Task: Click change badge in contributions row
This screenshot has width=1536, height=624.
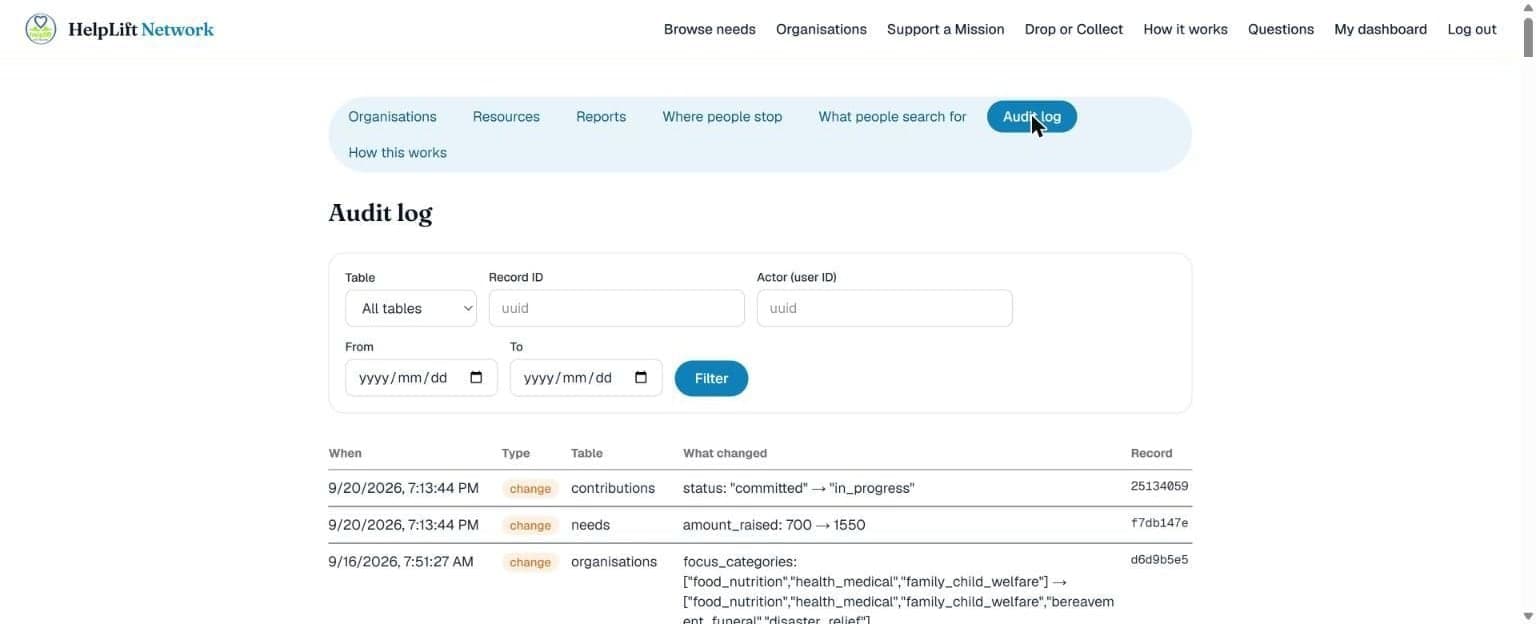Action: pos(530,489)
